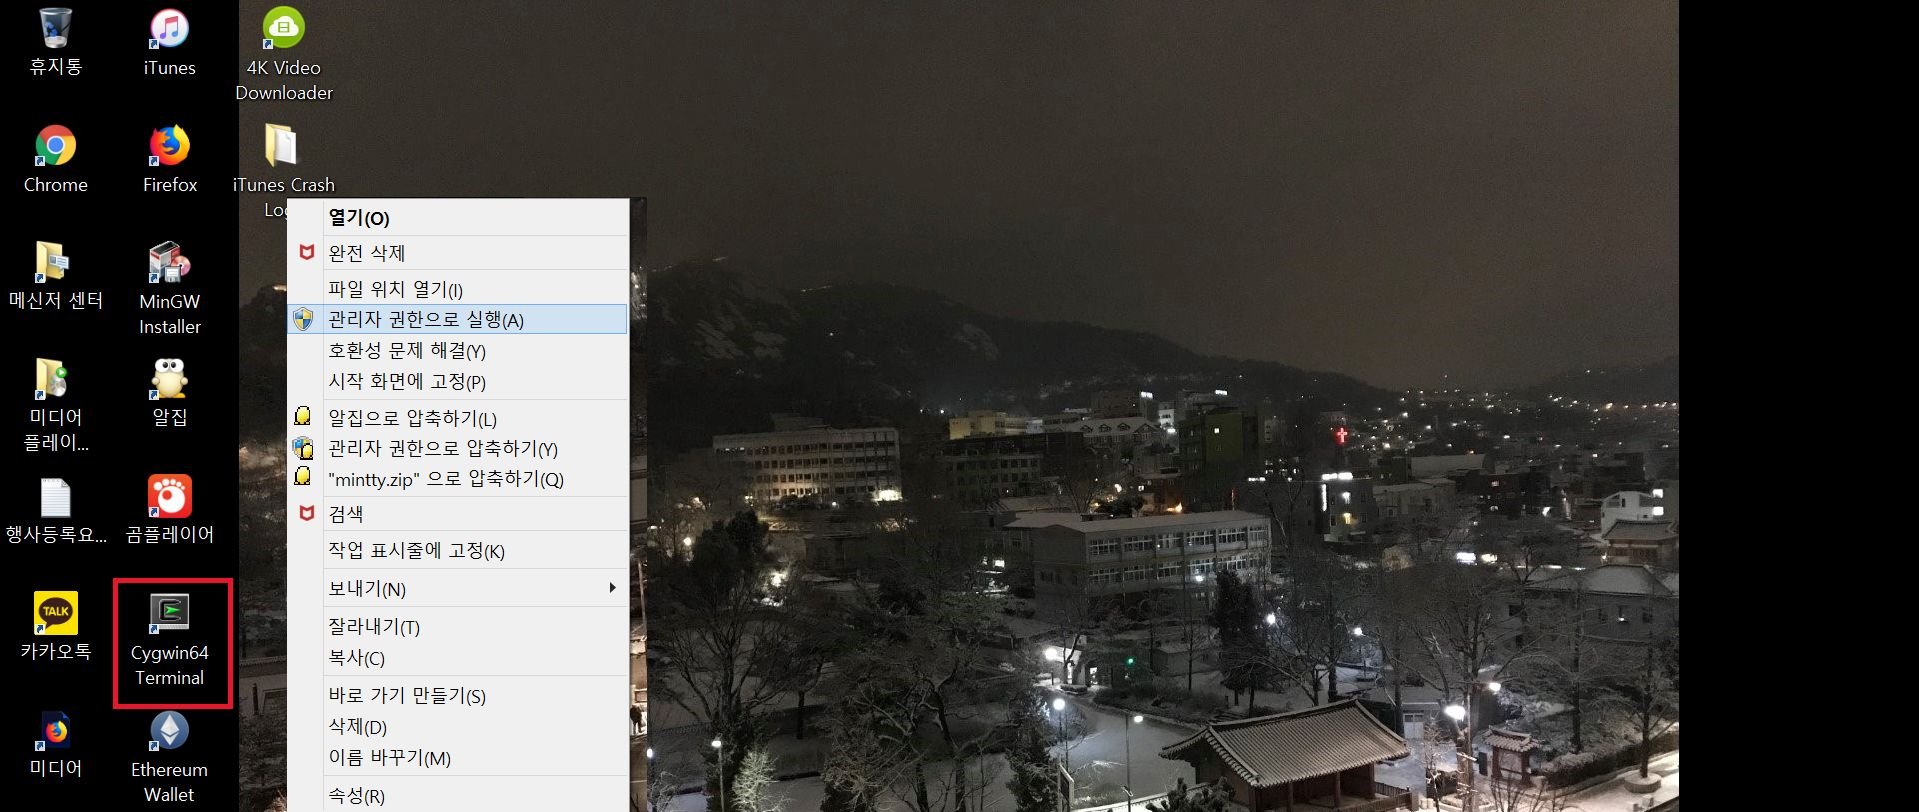The height and width of the screenshot is (812, 1919).
Task: Choose 검색 in the context menu
Action: (458, 514)
